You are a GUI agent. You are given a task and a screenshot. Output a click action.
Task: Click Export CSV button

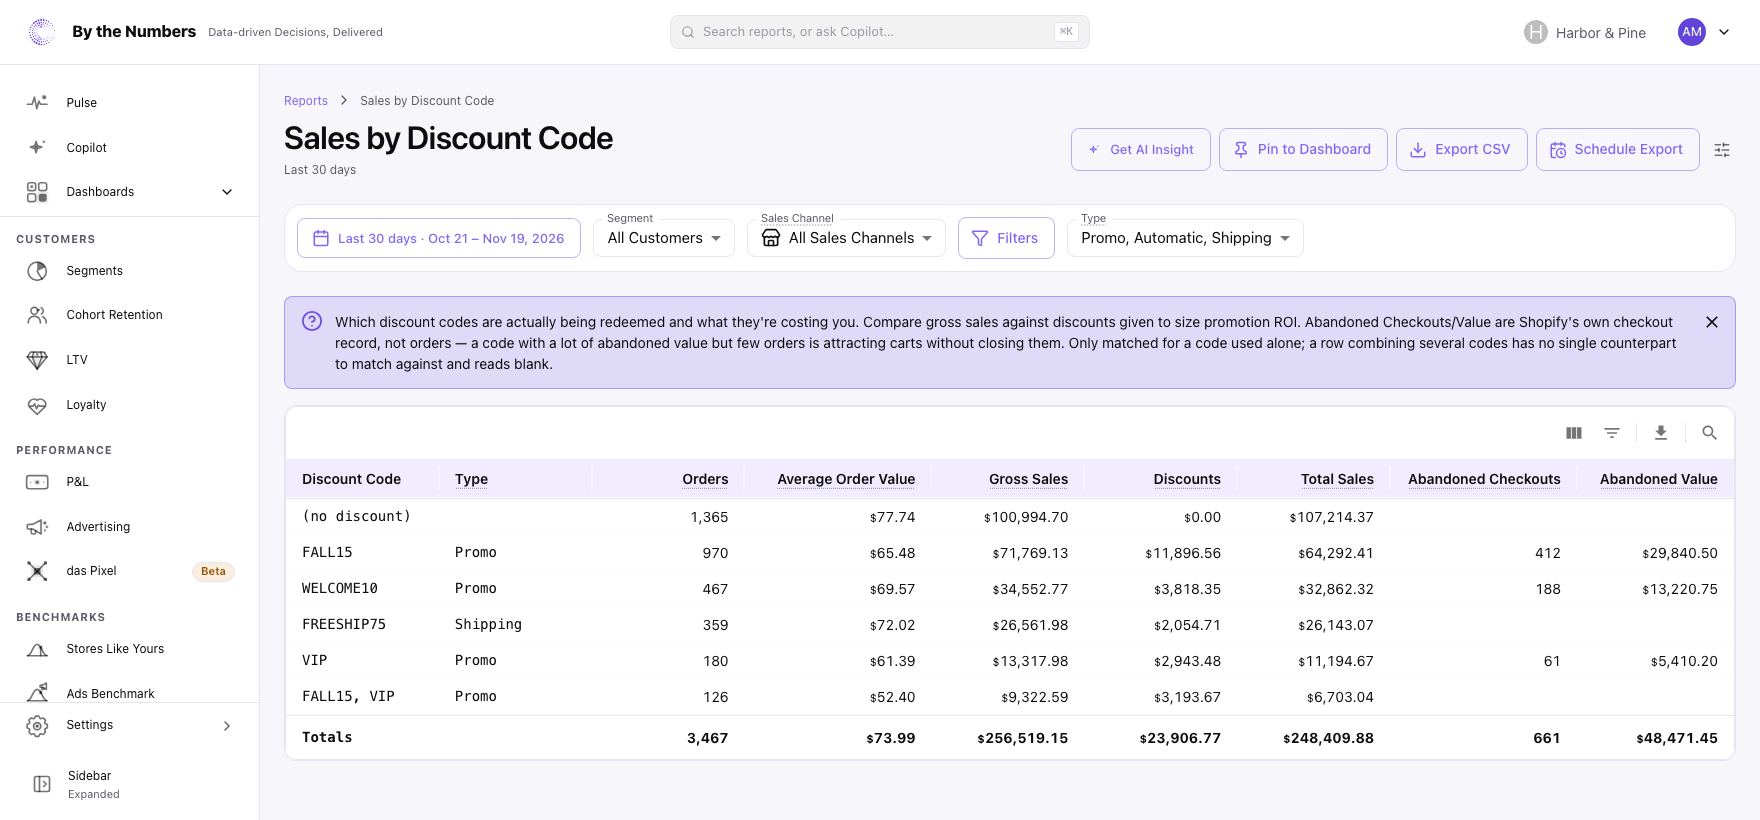tap(1462, 150)
